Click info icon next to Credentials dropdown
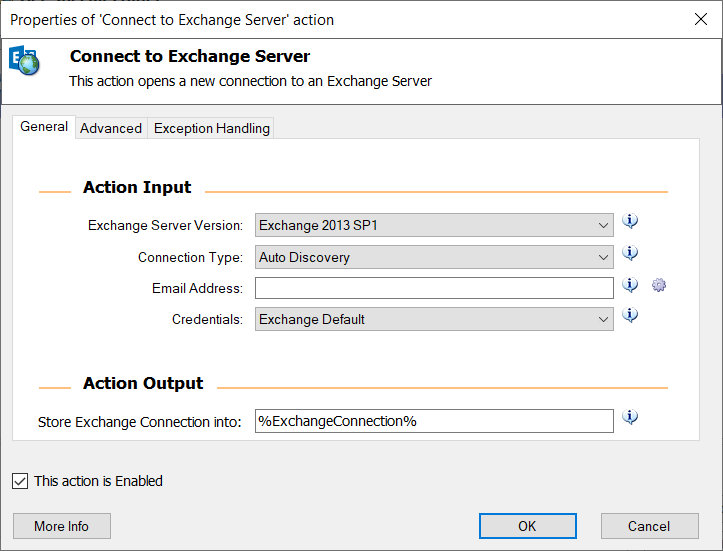 tap(630, 315)
